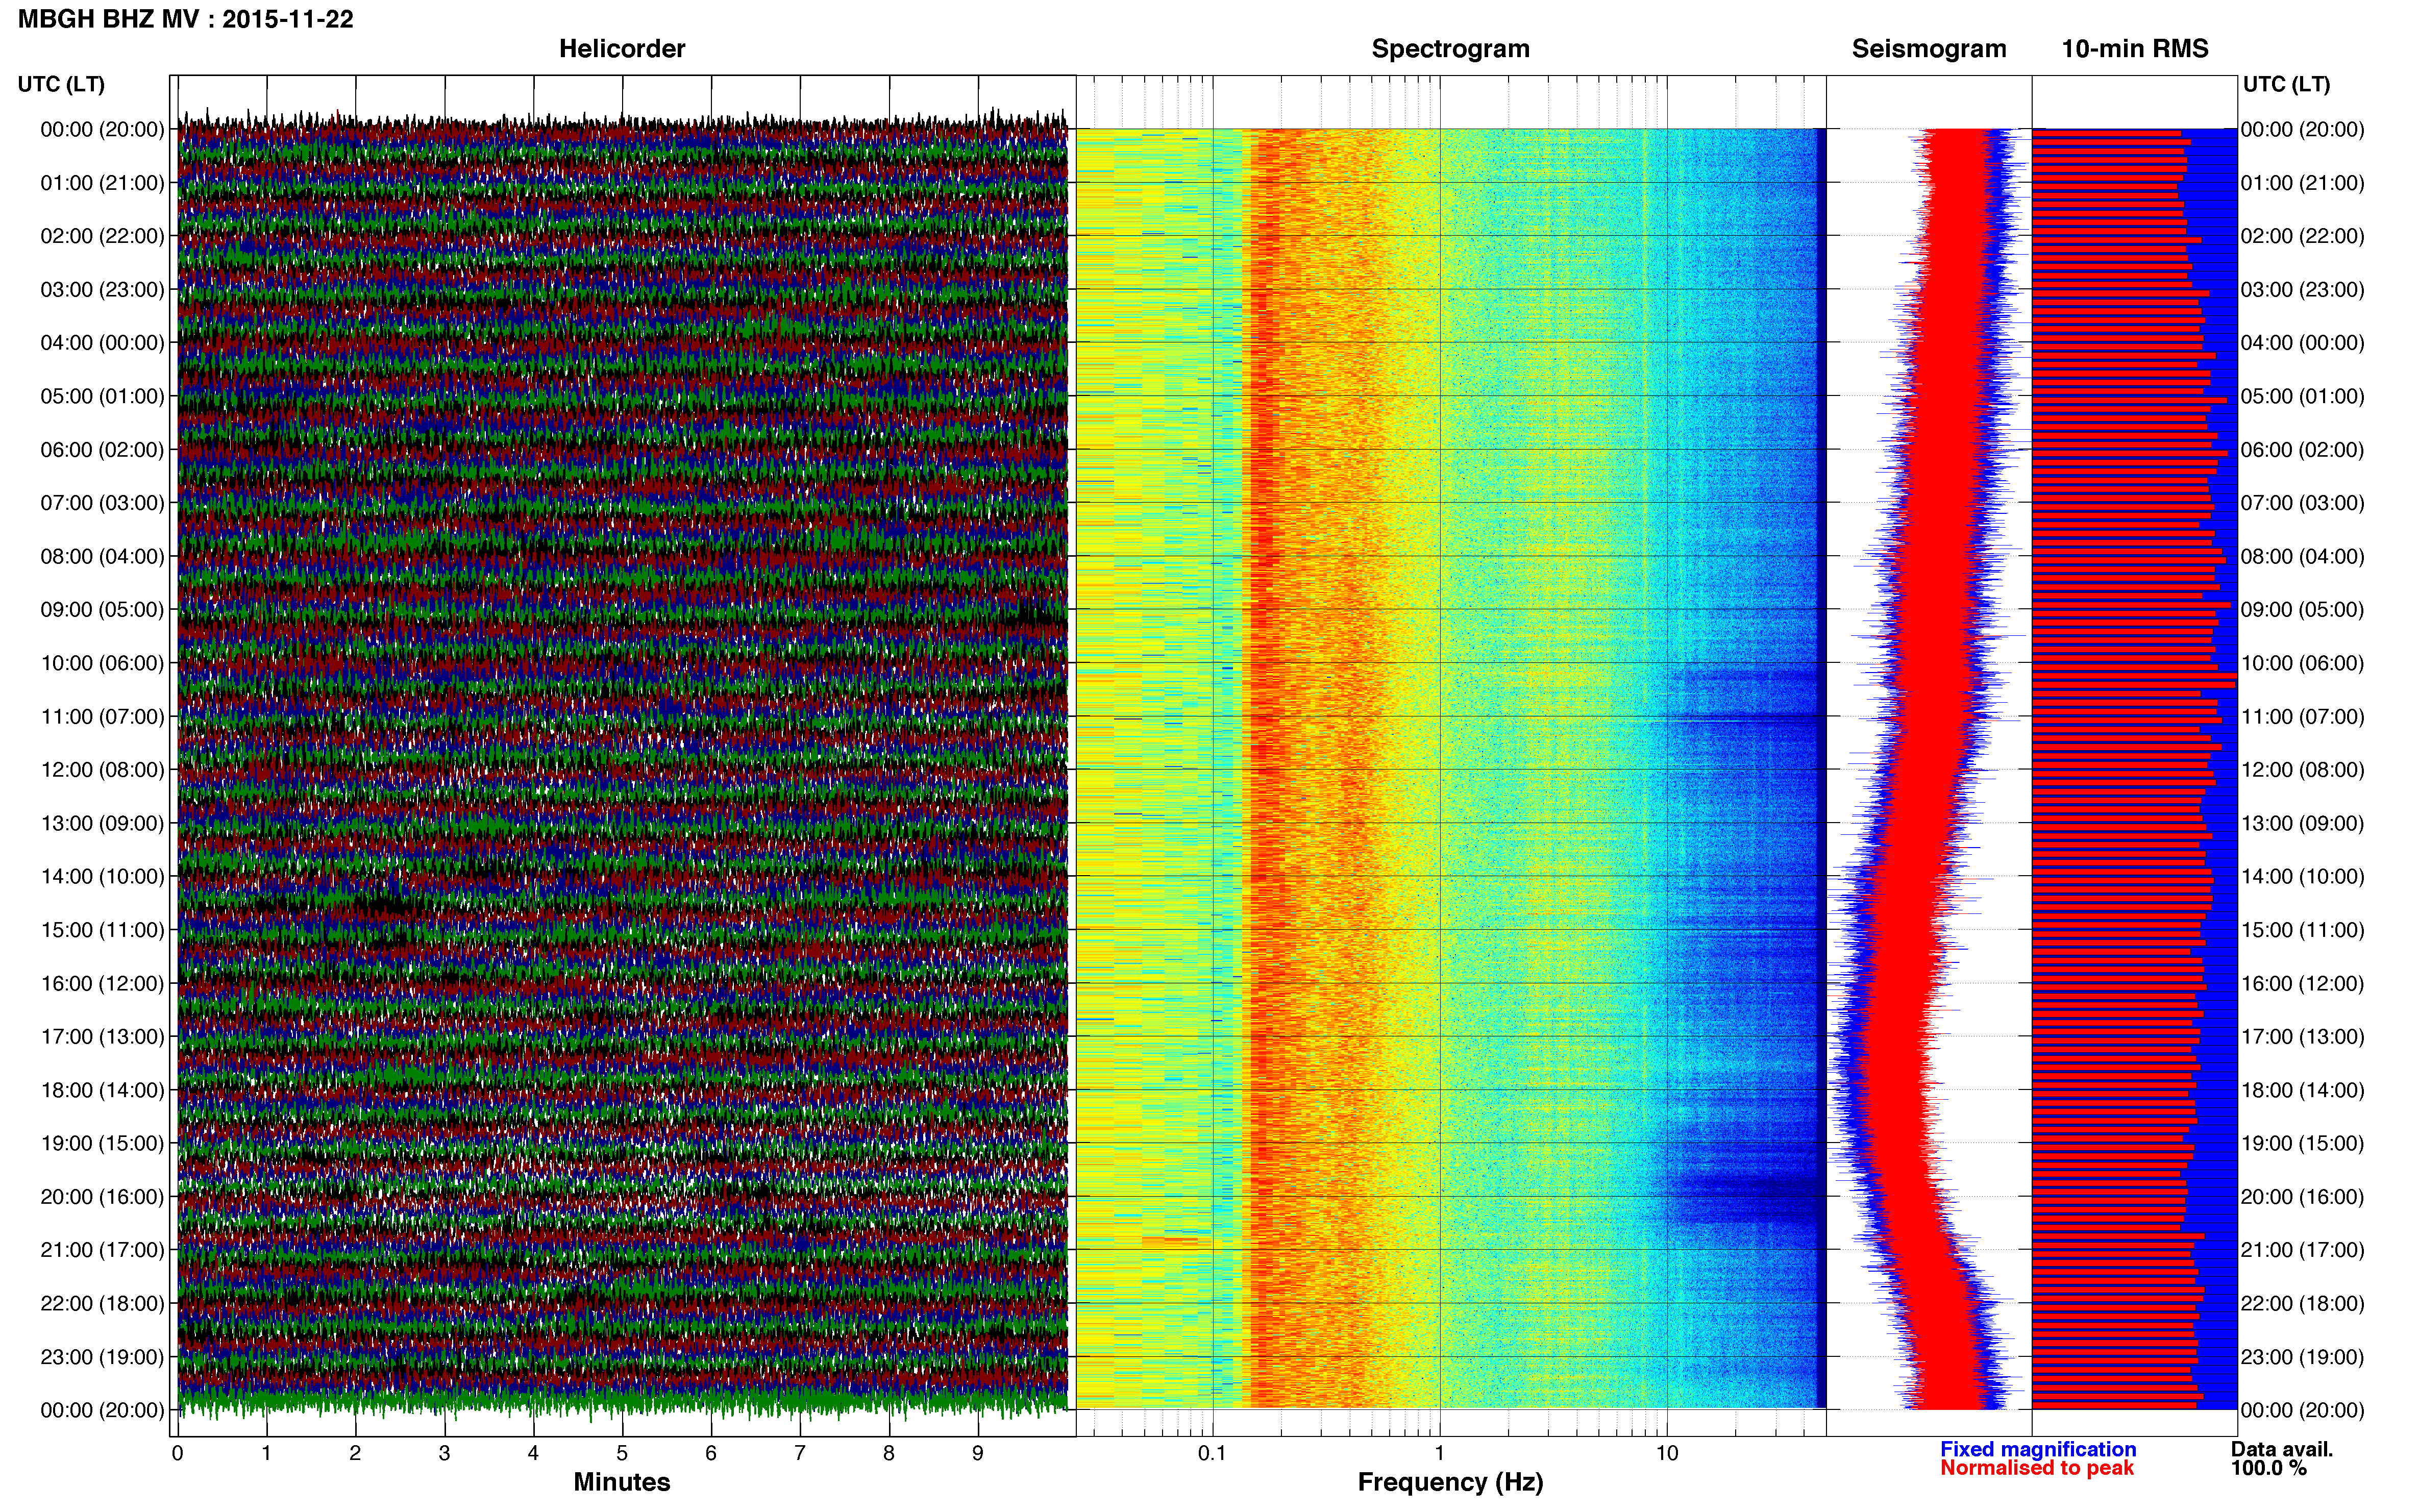Click right-side time label '06:00 (02:00)'
Image resolution: width=2419 pixels, height=1512 pixels.
(x=2303, y=450)
